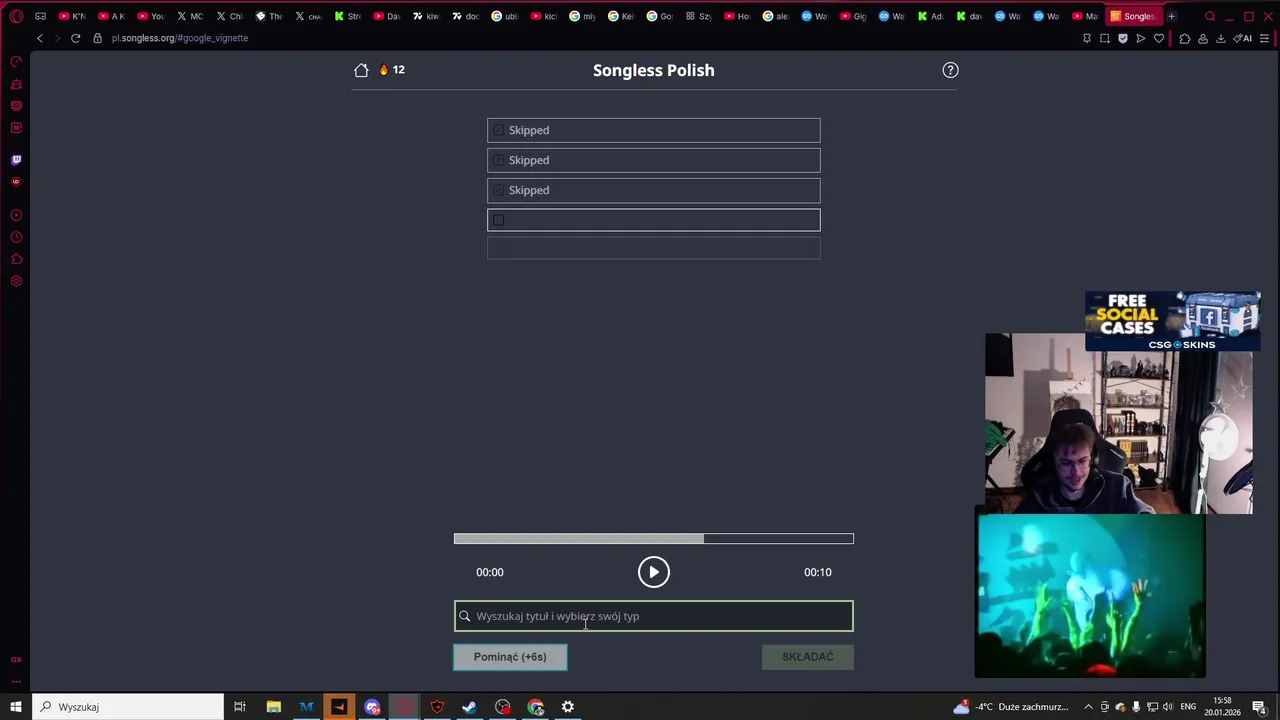Reload the current page

click(75, 38)
